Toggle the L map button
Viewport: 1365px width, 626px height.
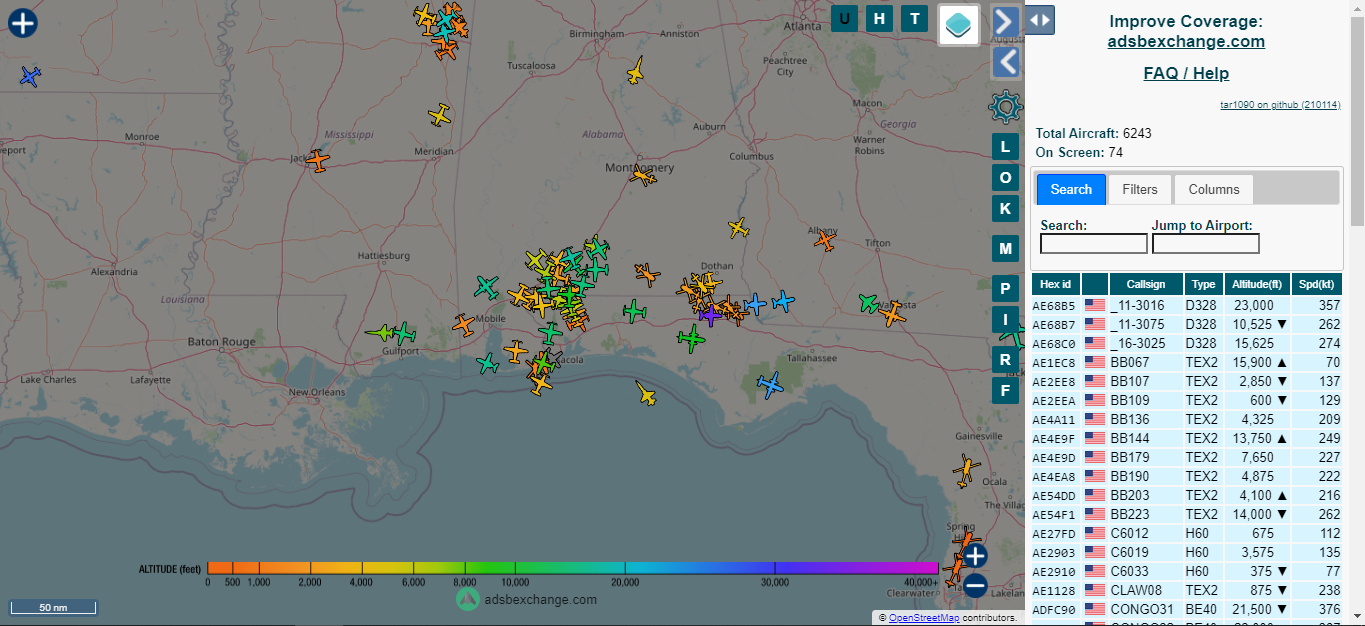point(1005,146)
